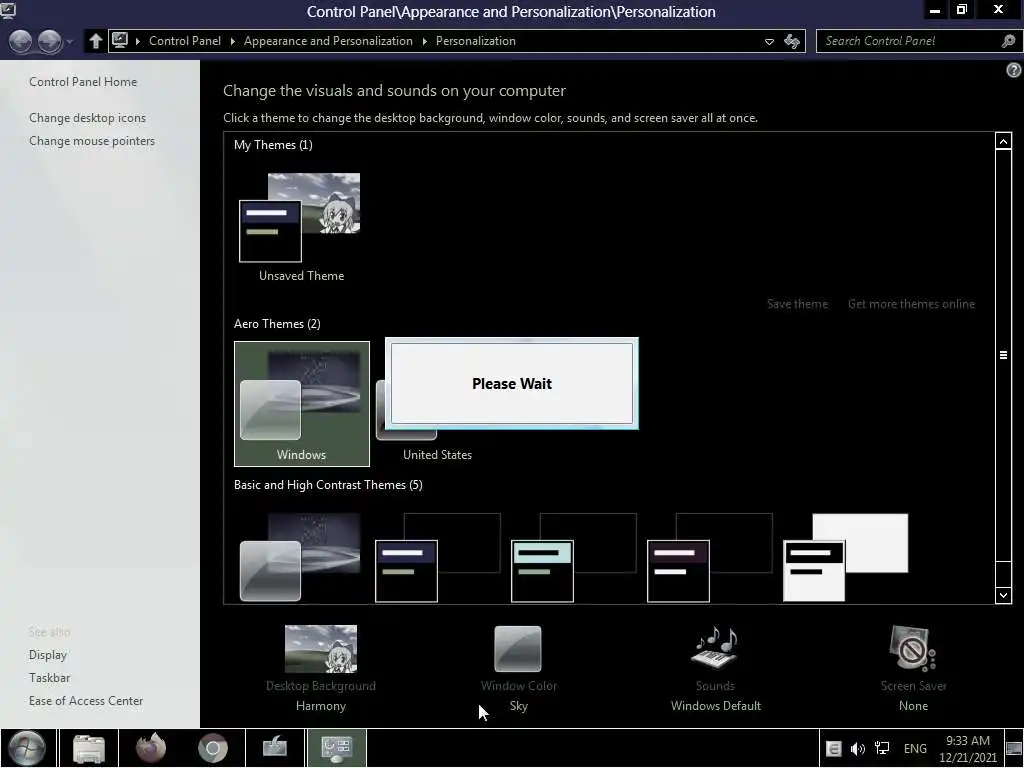The height and width of the screenshot is (768, 1024).
Task: Expand the breadcrumb arrow before Control Panel
Action: pyautogui.click(x=138, y=41)
